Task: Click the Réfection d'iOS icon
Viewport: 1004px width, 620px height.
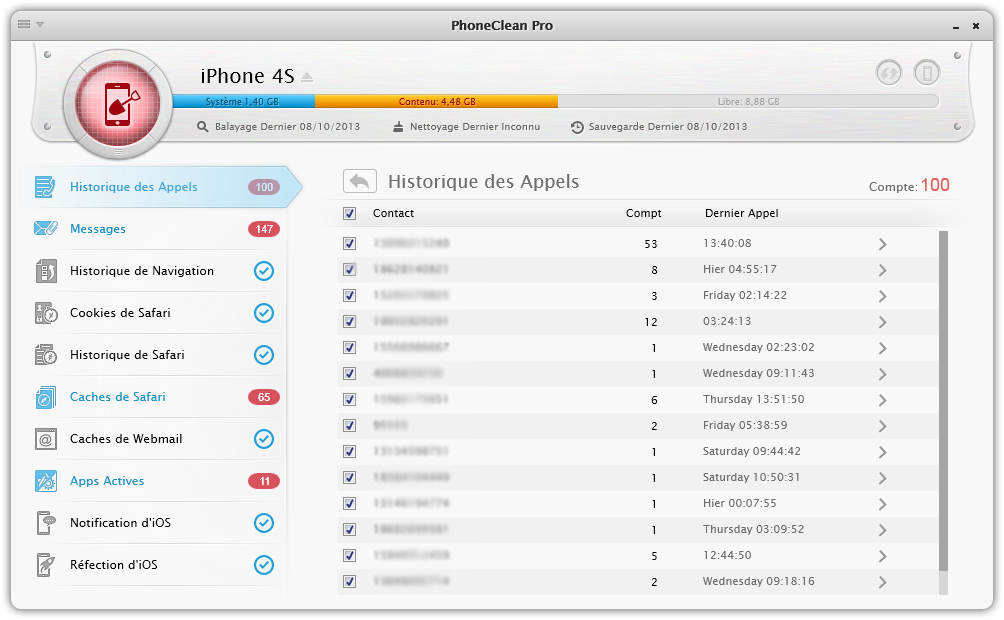Action: (45, 565)
